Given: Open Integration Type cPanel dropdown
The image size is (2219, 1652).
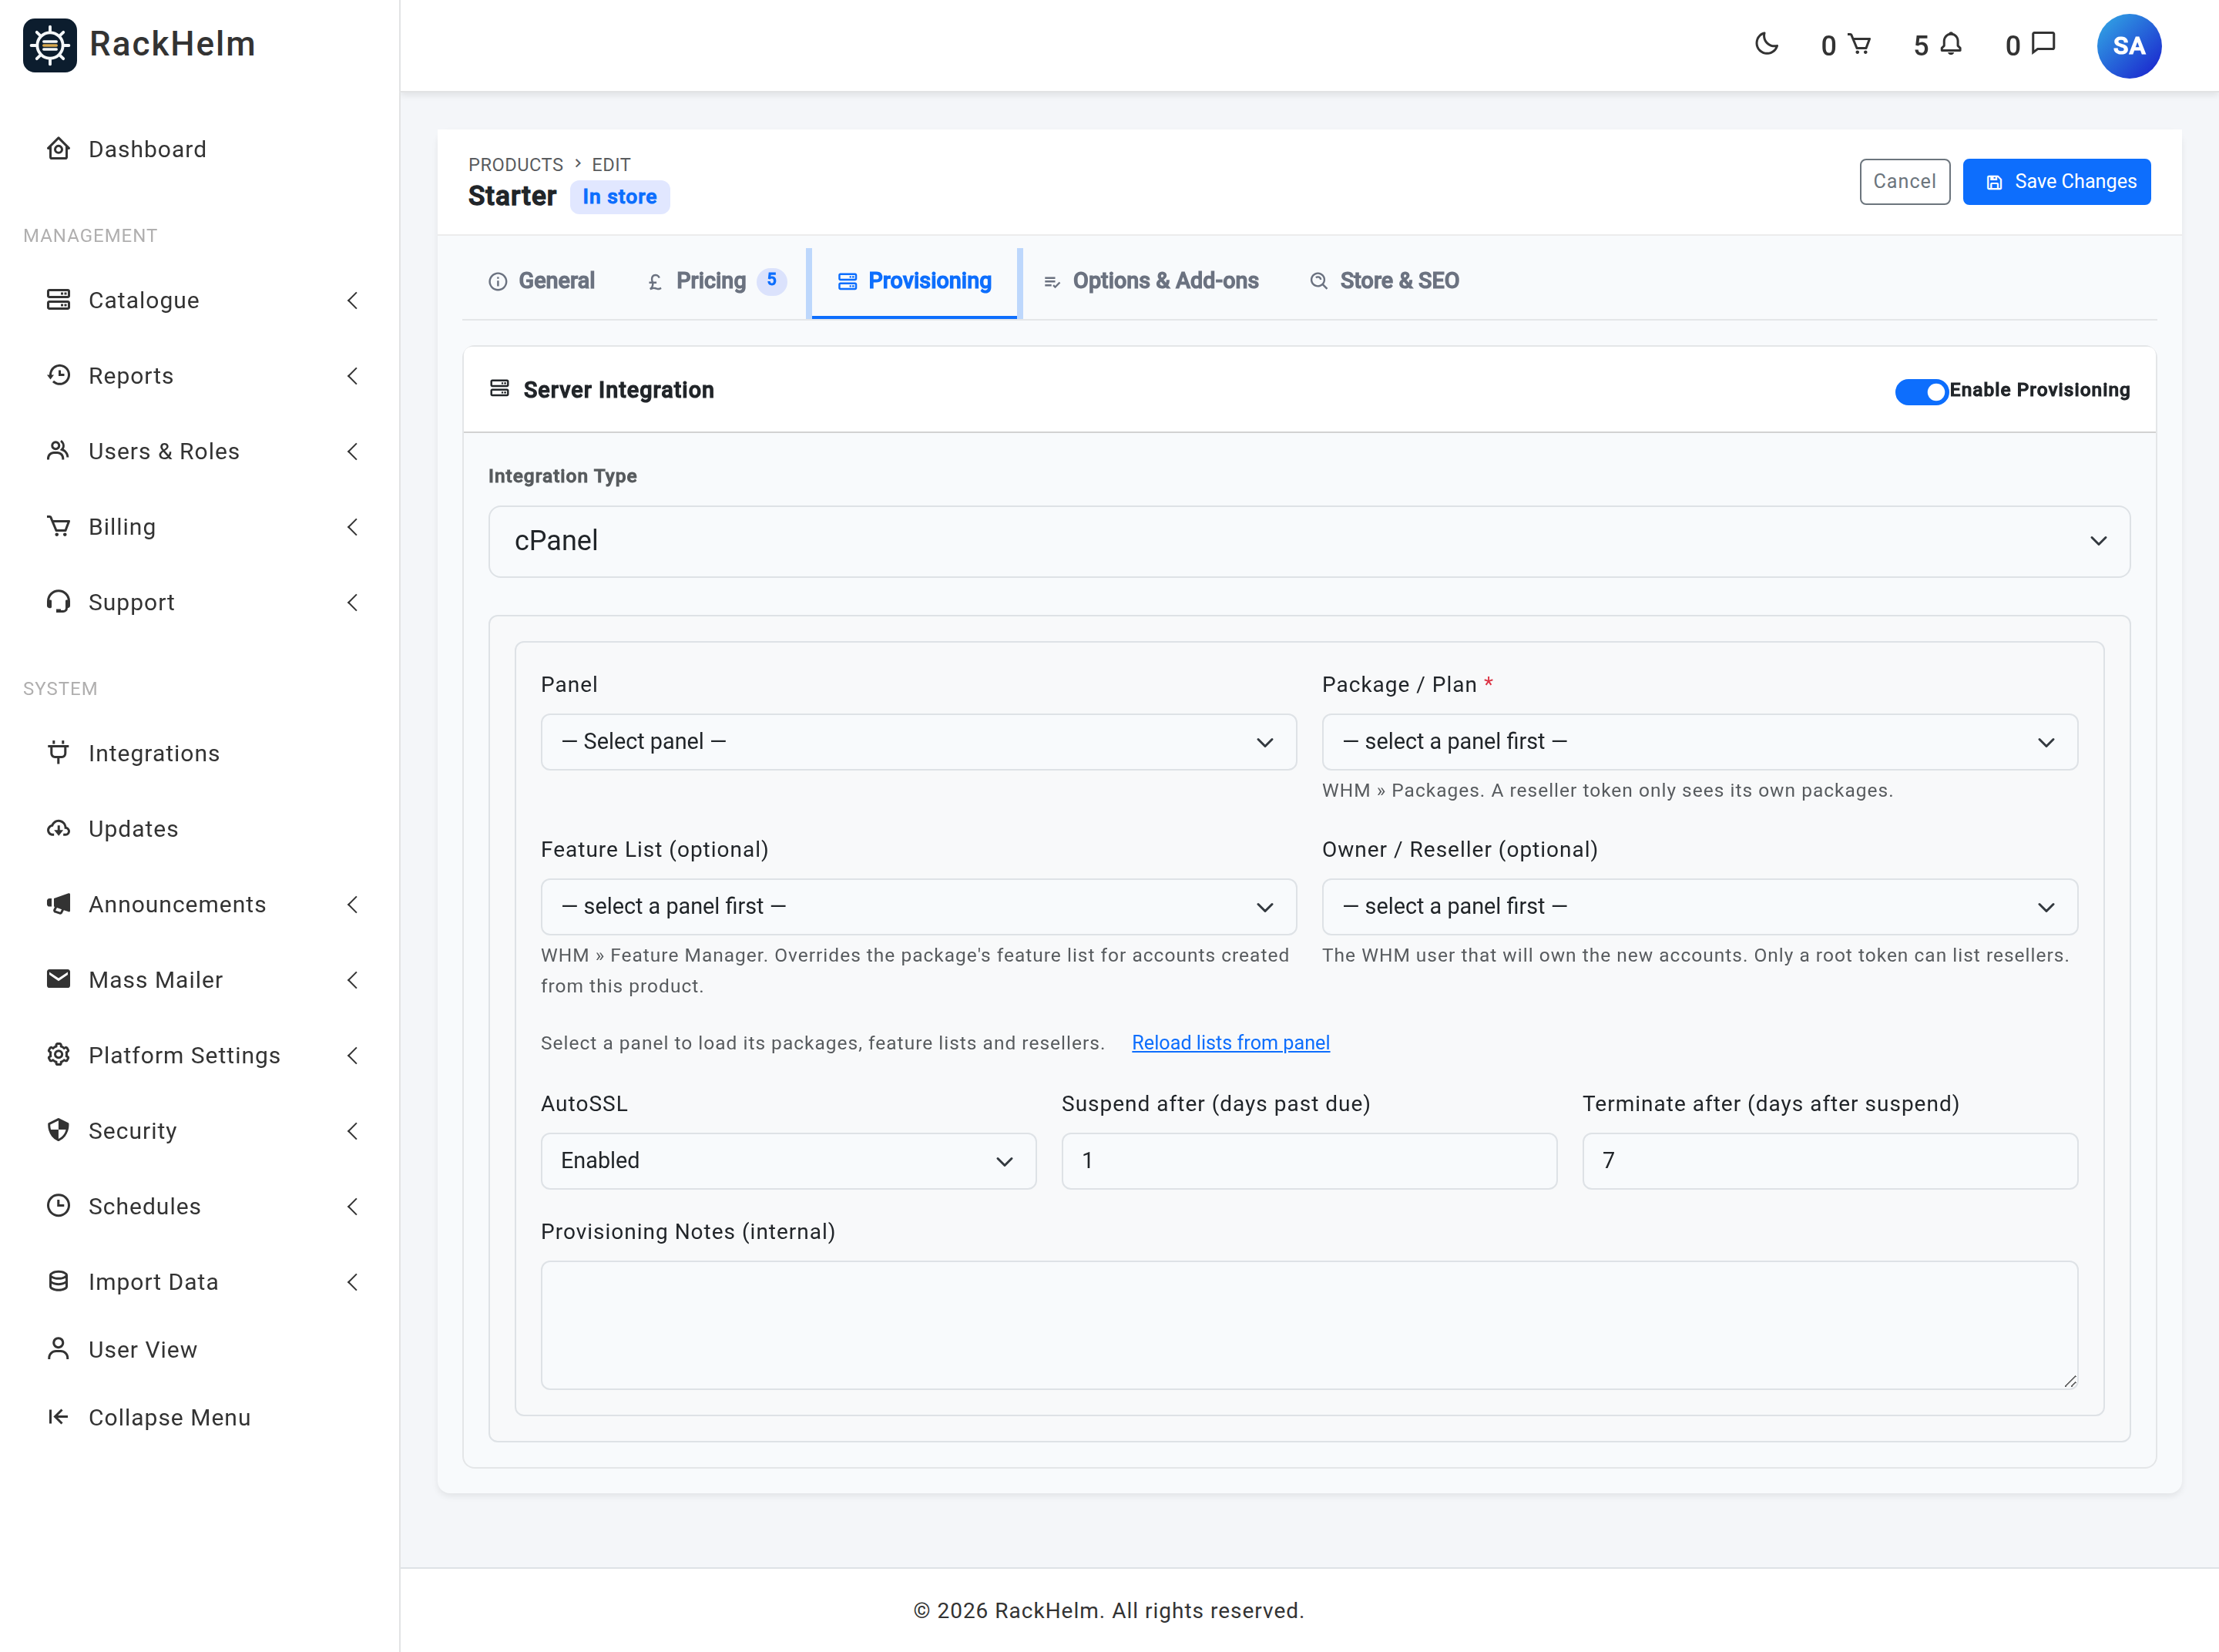Looking at the screenshot, I should 1309,541.
